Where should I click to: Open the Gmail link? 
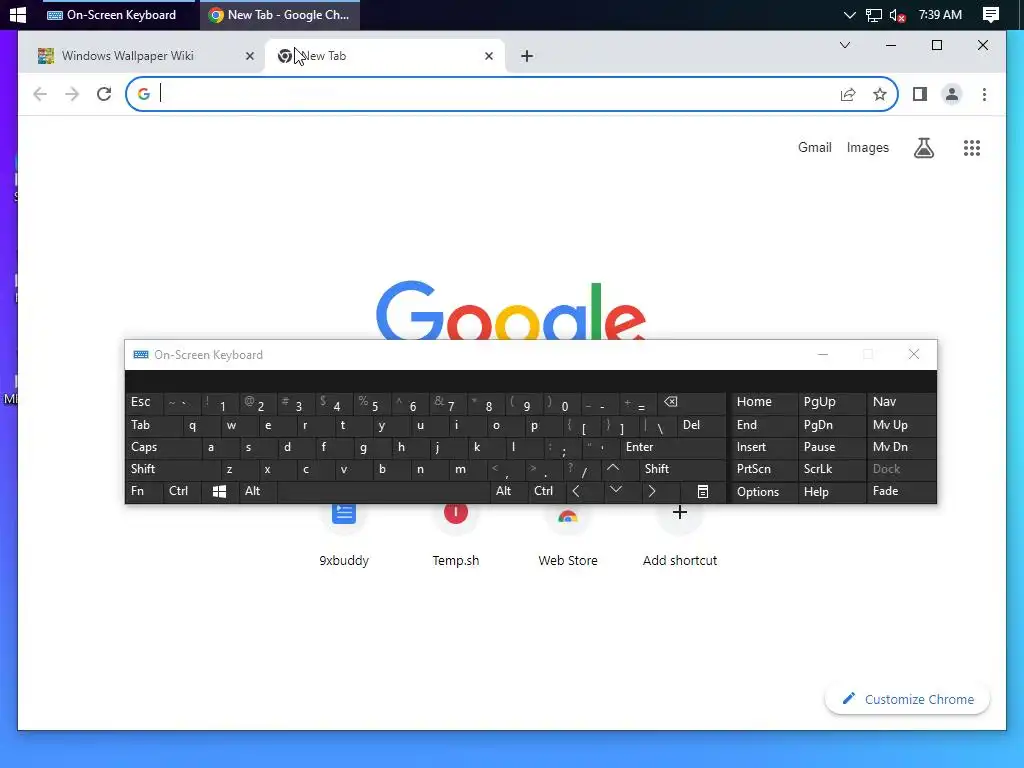point(814,148)
